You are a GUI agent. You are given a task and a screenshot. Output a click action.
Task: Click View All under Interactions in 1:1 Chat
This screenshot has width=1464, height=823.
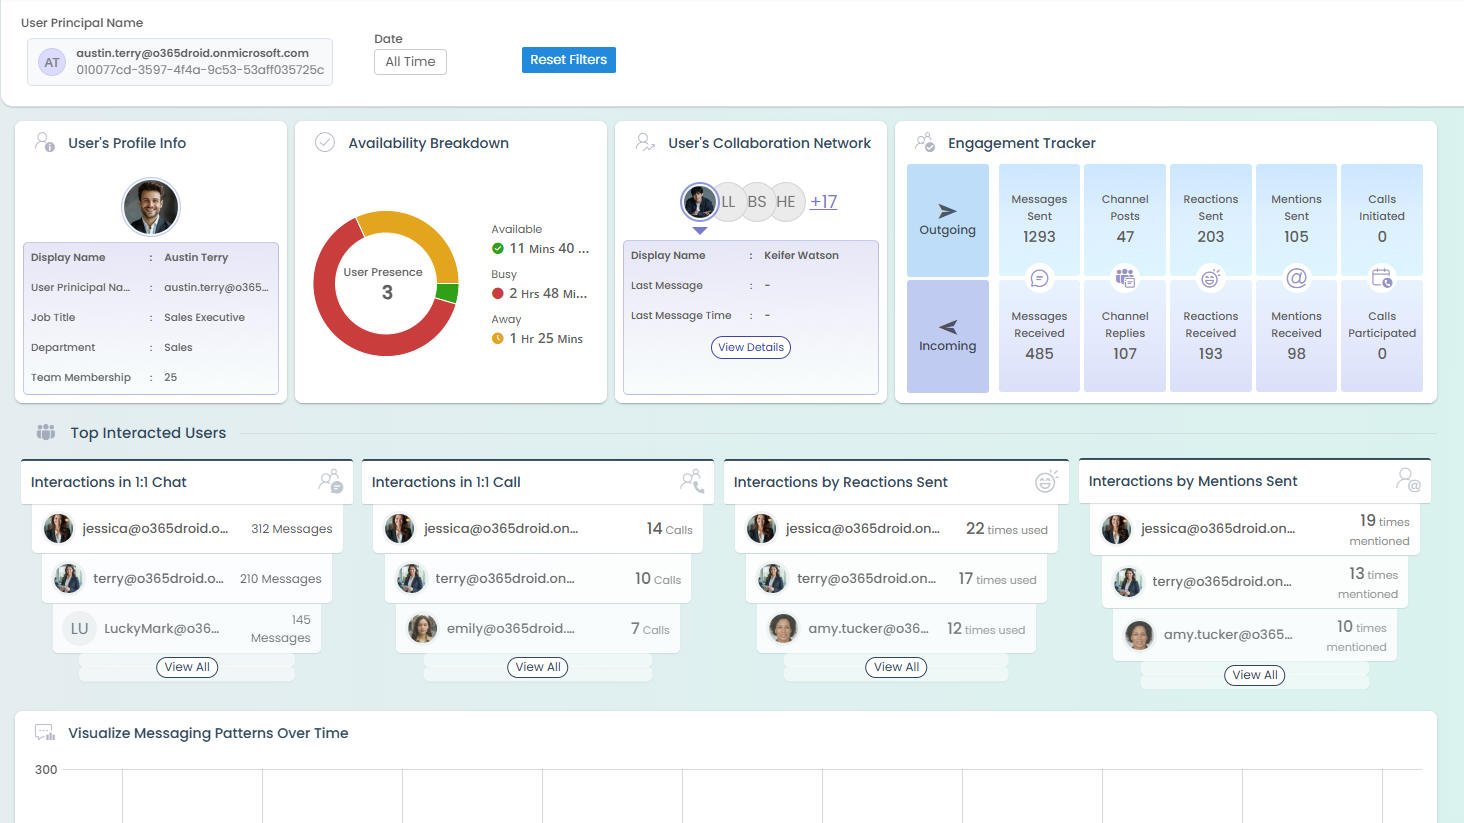[x=187, y=667]
